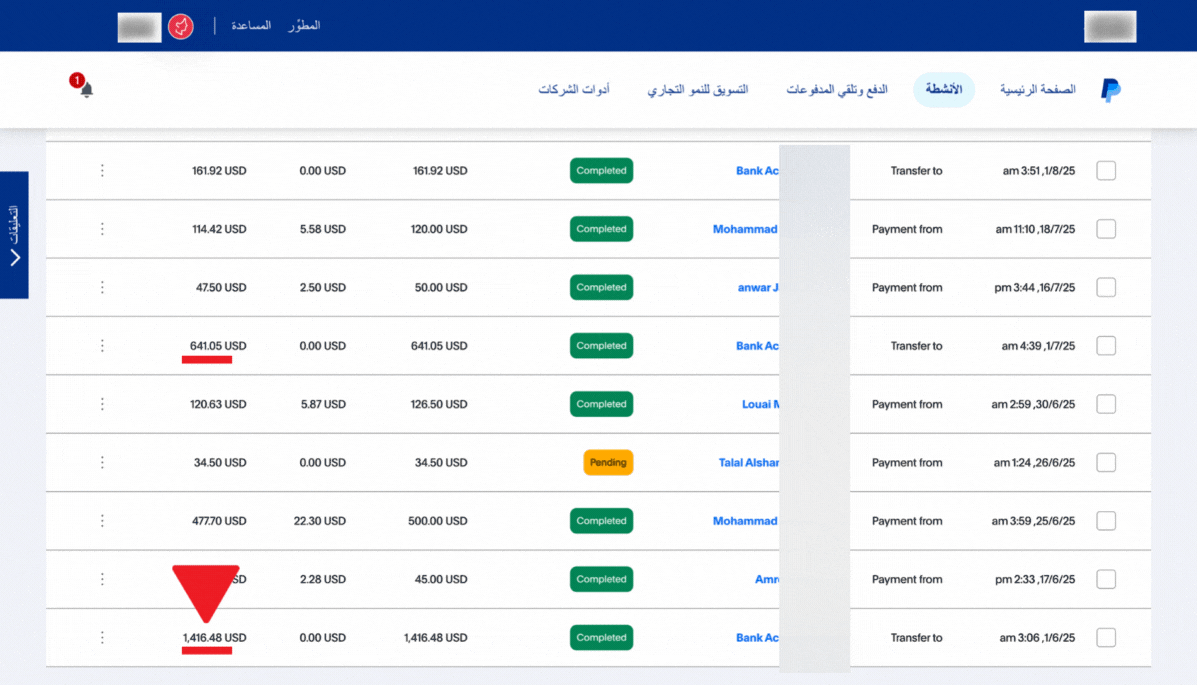The height and width of the screenshot is (685, 1197).
Task: Open three-dot menu for 477.70 USD payment
Action: [102, 521]
